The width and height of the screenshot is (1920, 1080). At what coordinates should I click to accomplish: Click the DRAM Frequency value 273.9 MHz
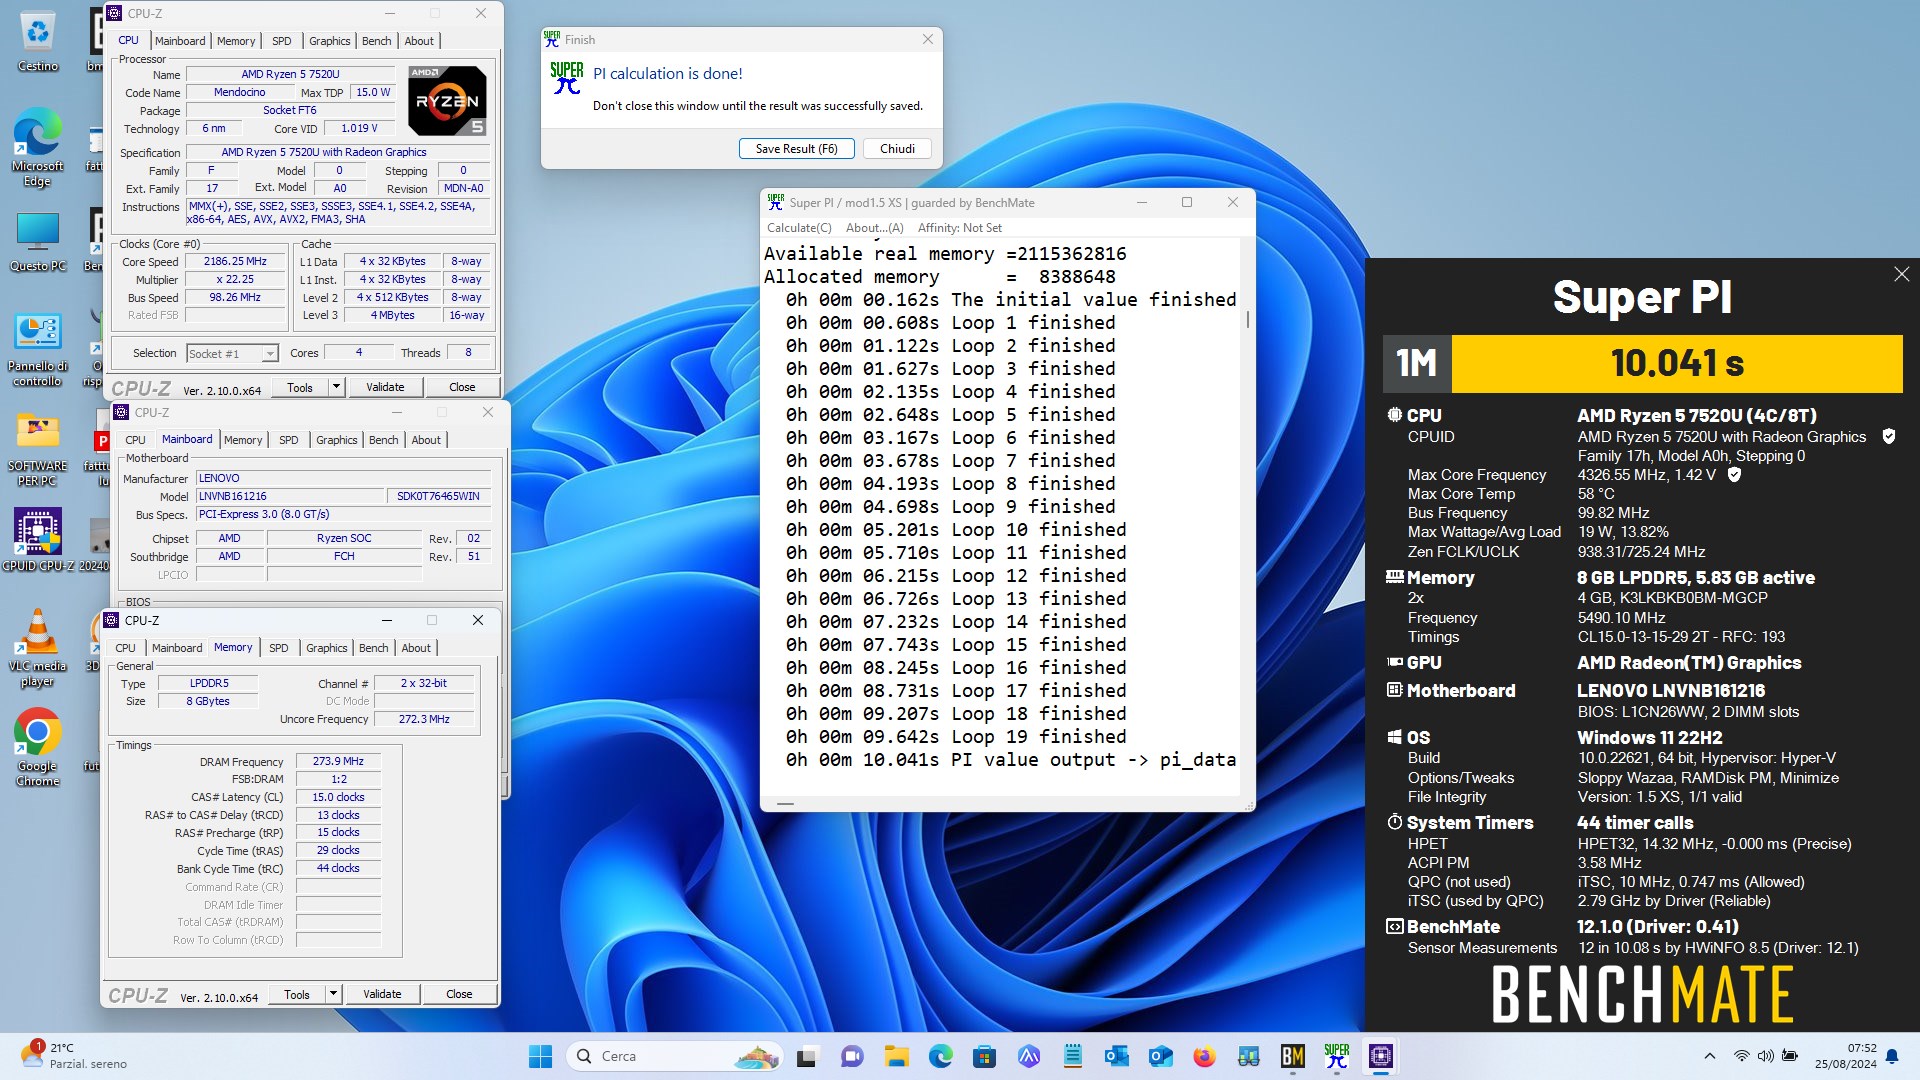(x=338, y=761)
